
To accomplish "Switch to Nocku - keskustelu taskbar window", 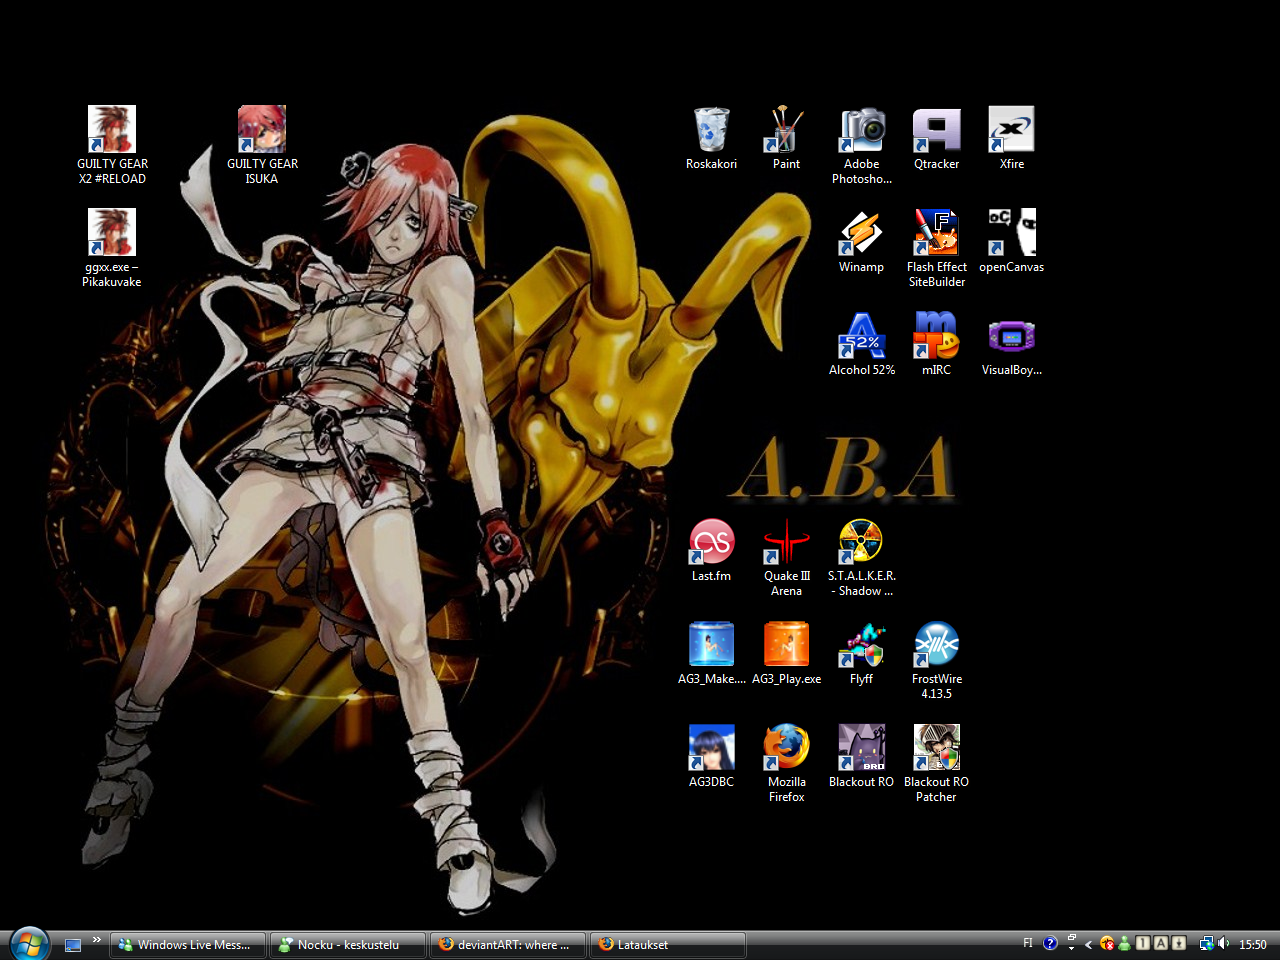I will click(x=347, y=945).
